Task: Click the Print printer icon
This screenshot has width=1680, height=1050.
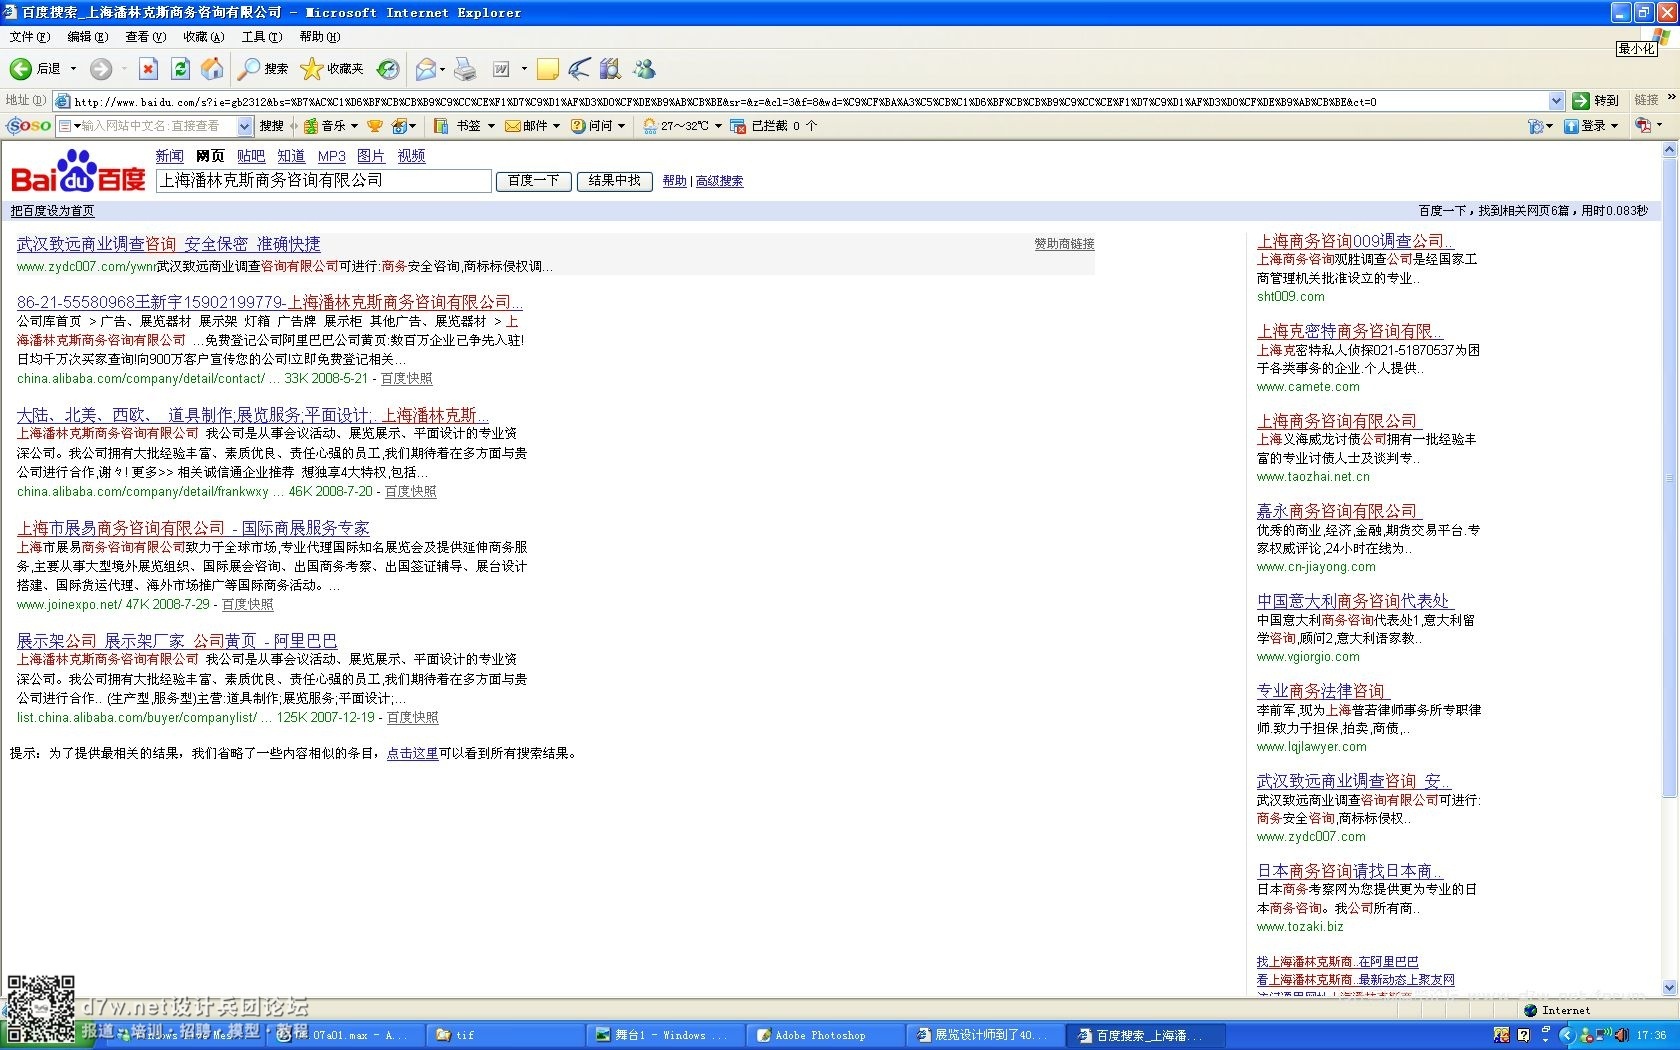Action: click(465, 69)
